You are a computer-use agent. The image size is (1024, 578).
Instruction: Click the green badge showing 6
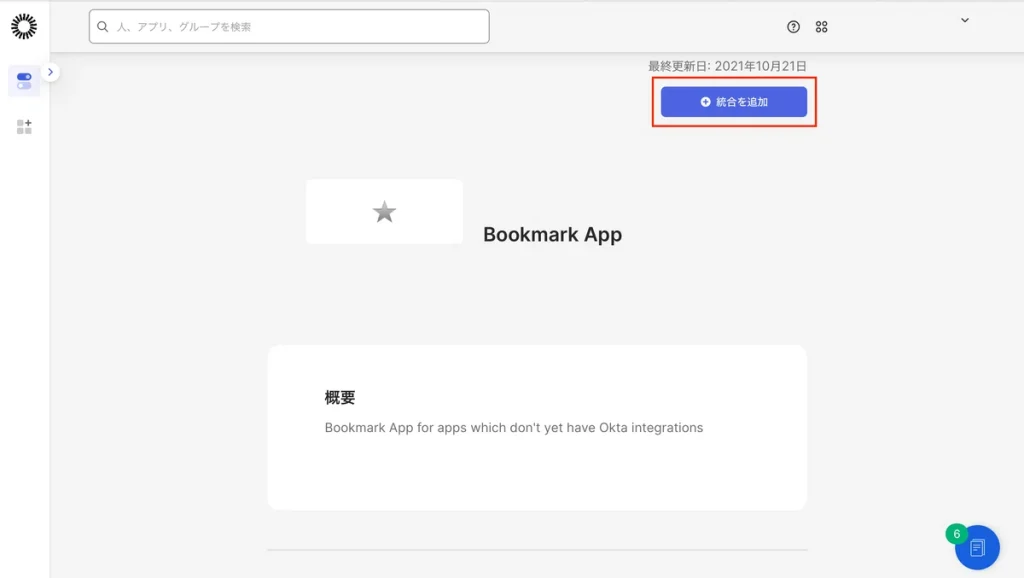tap(956, 534)
